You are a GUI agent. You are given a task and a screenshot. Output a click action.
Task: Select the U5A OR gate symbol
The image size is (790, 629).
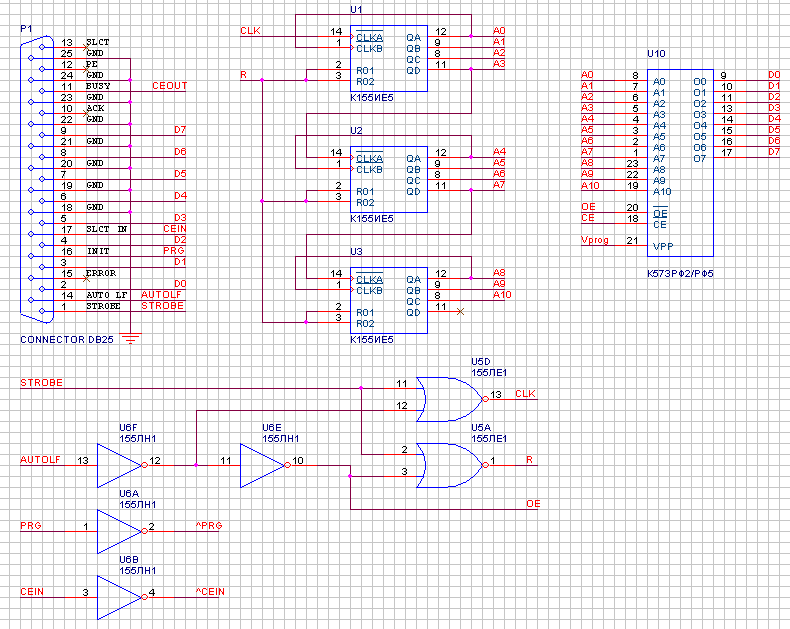tap(445, 461)
